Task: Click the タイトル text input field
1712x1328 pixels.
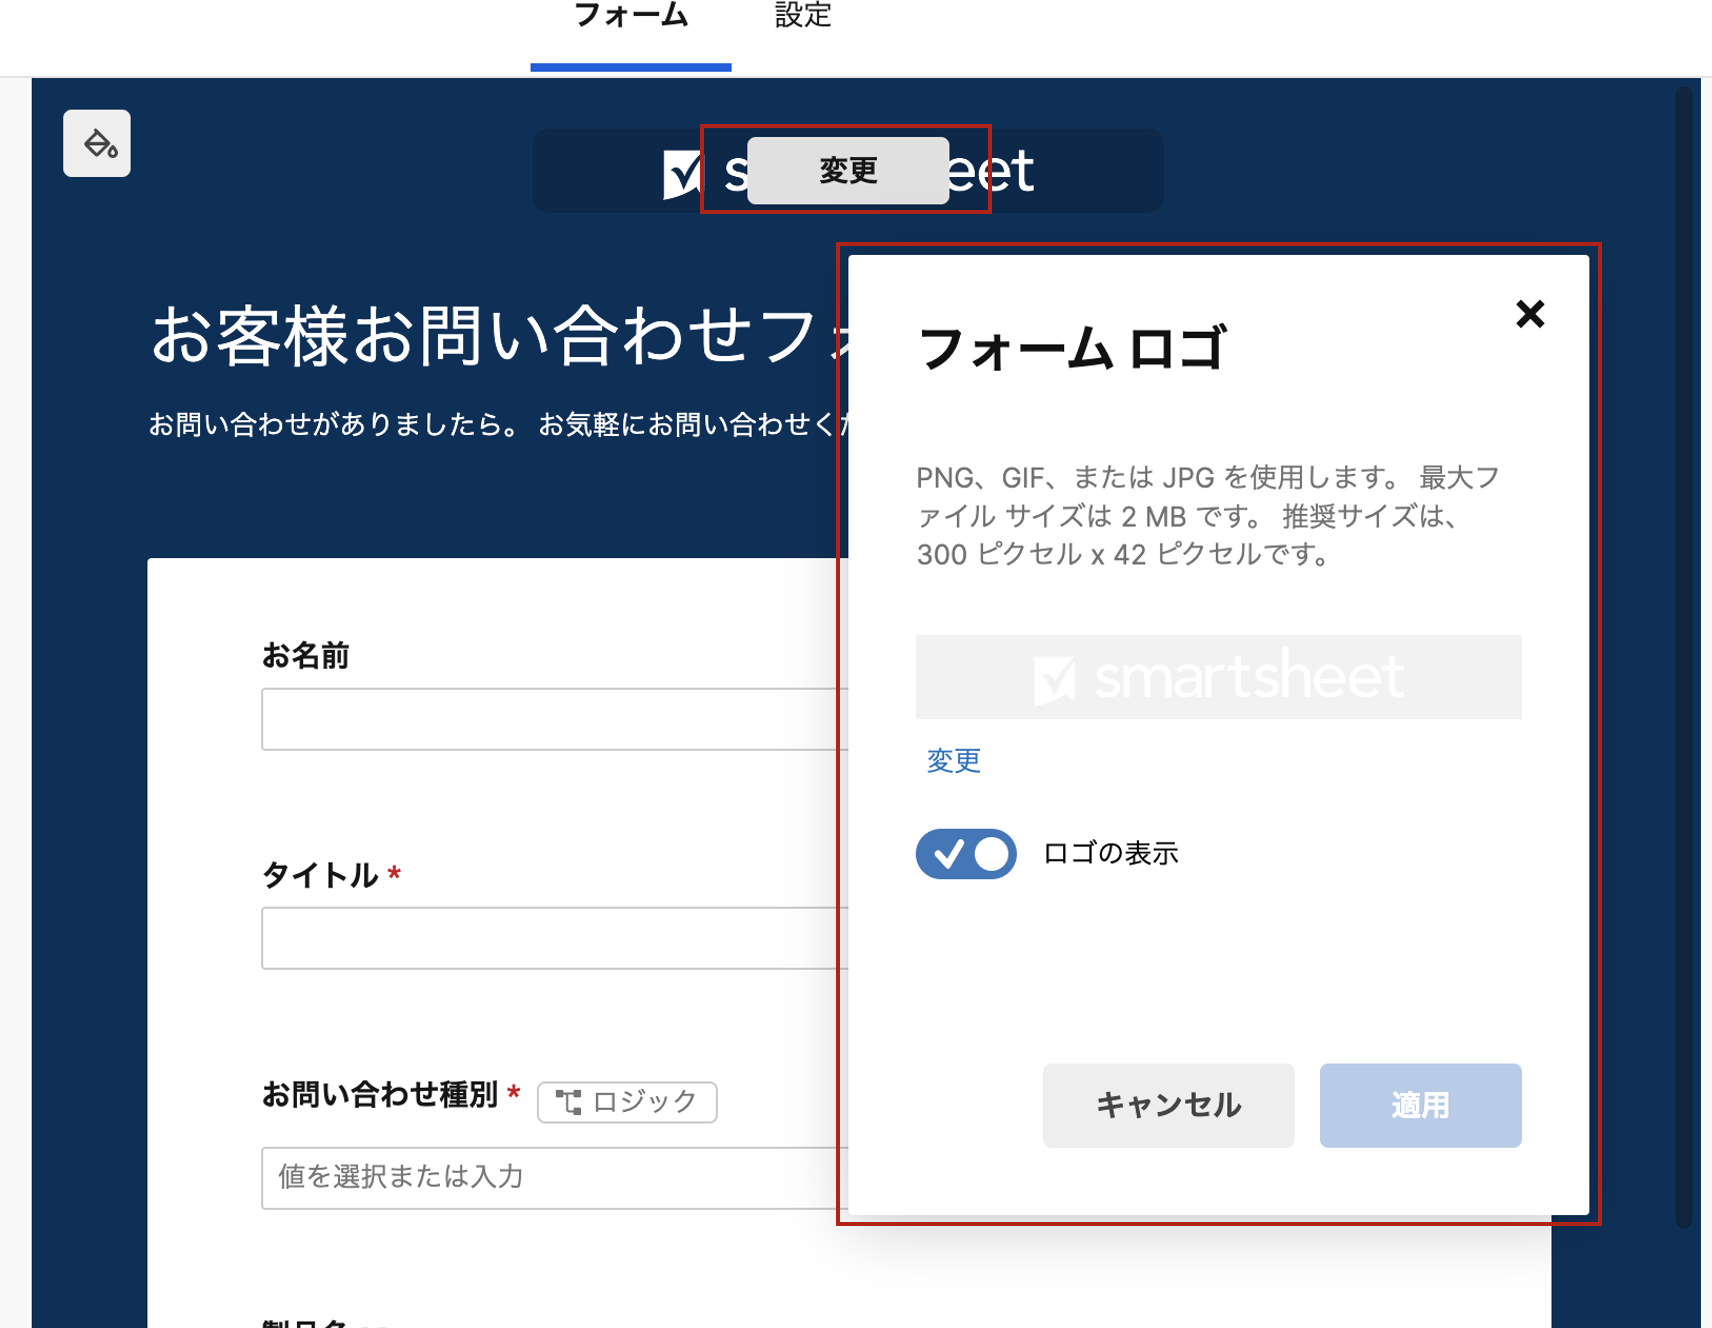Action: [x=555, y=938]
